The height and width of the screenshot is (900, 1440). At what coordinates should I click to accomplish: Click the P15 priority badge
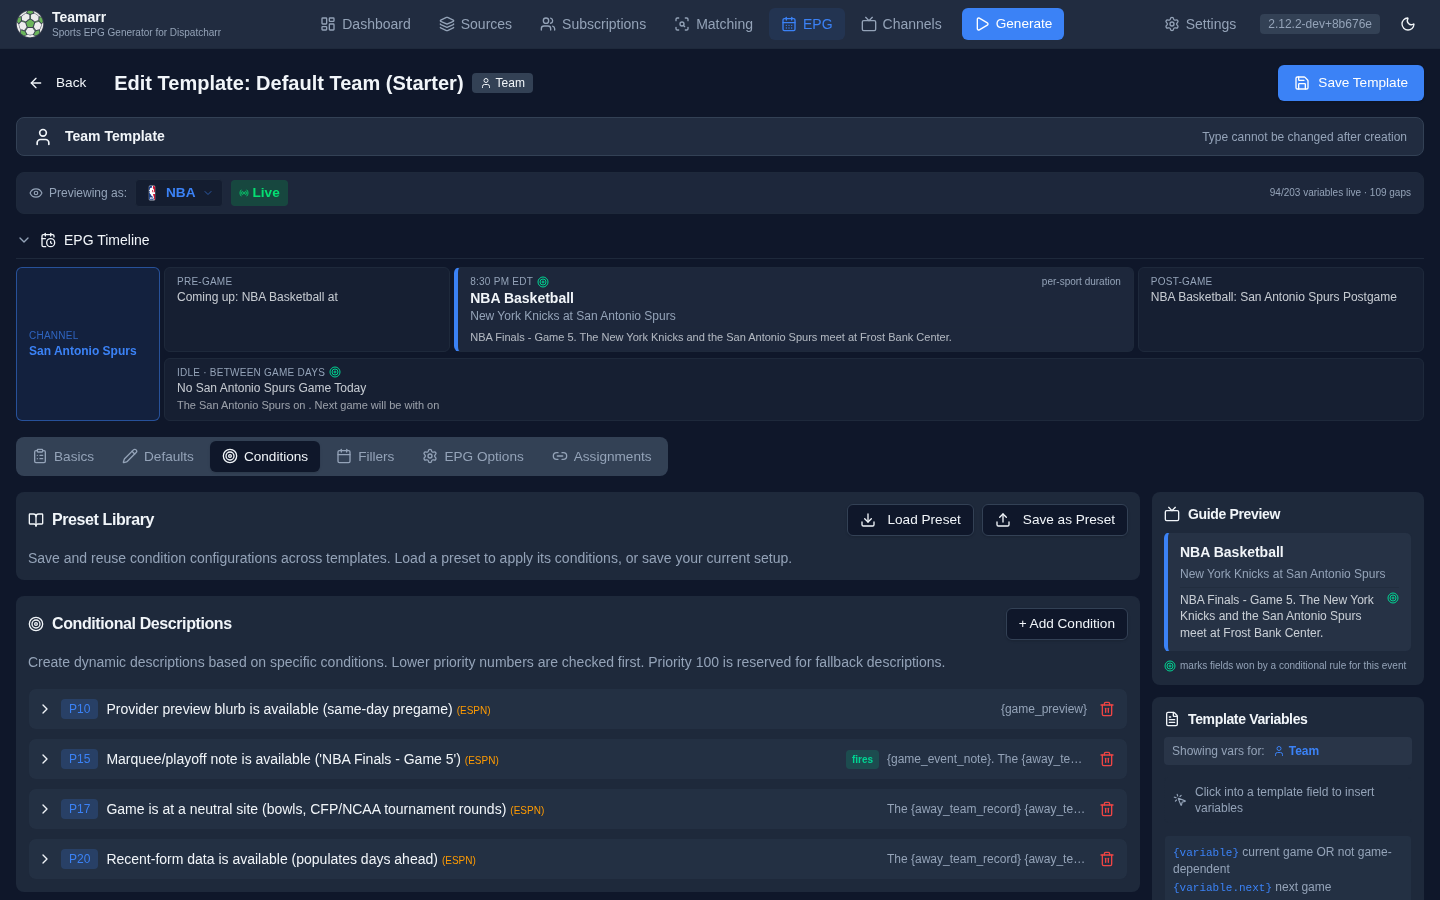[x=79, y=759]
